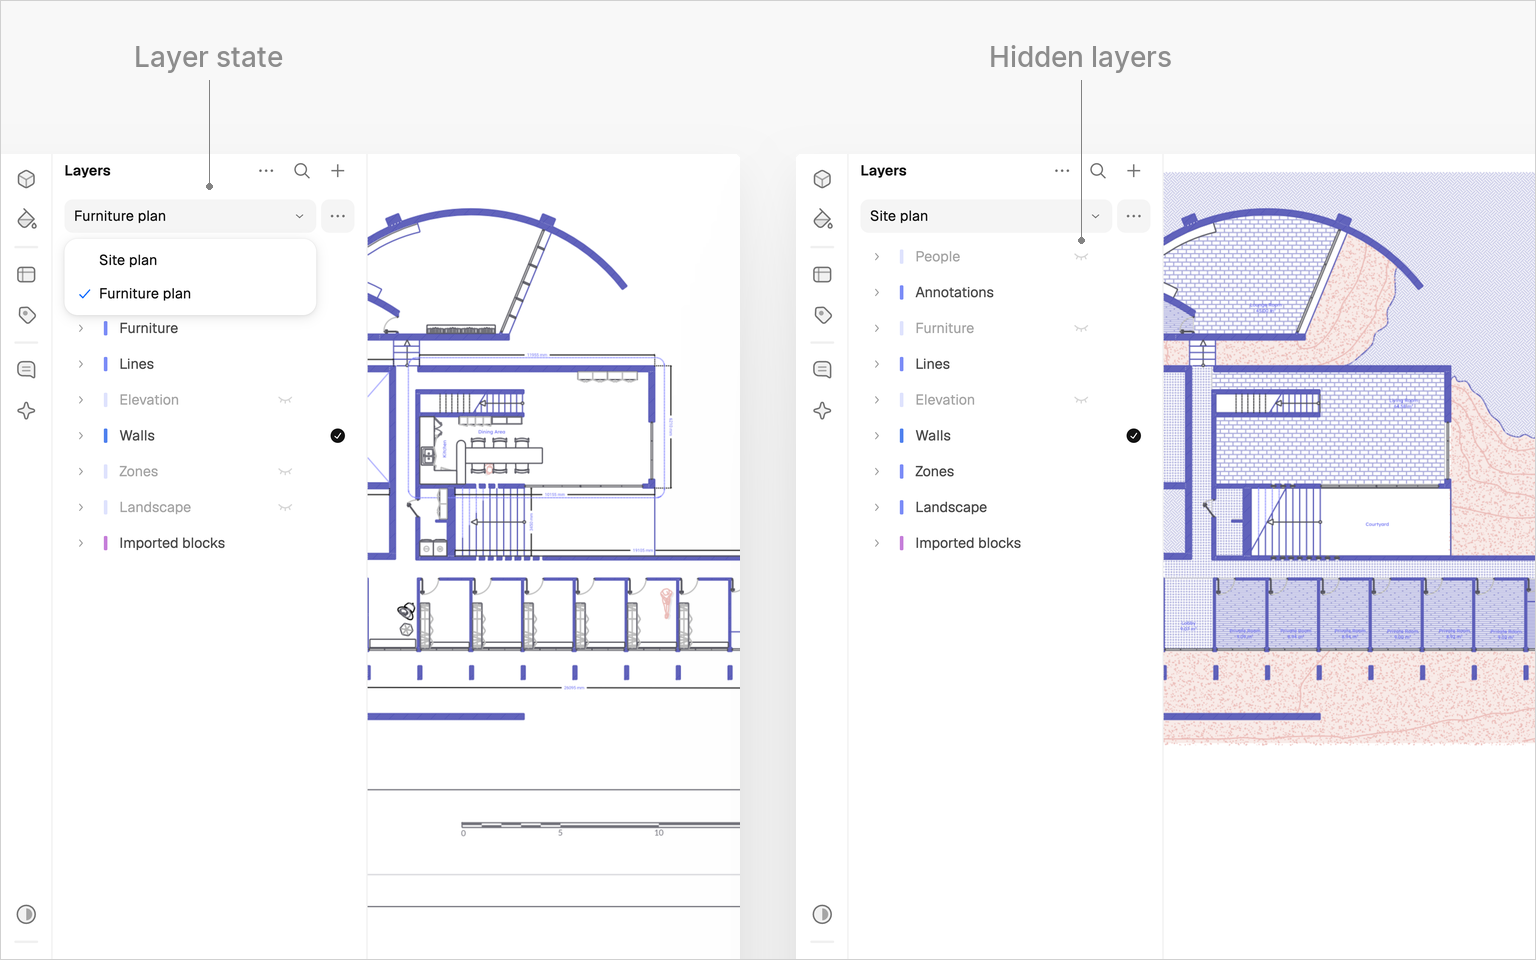Click the sparkle icon in left sidebar
Image resolution: width=1536 pixels, height=960 pixels.
pos(27,411)
